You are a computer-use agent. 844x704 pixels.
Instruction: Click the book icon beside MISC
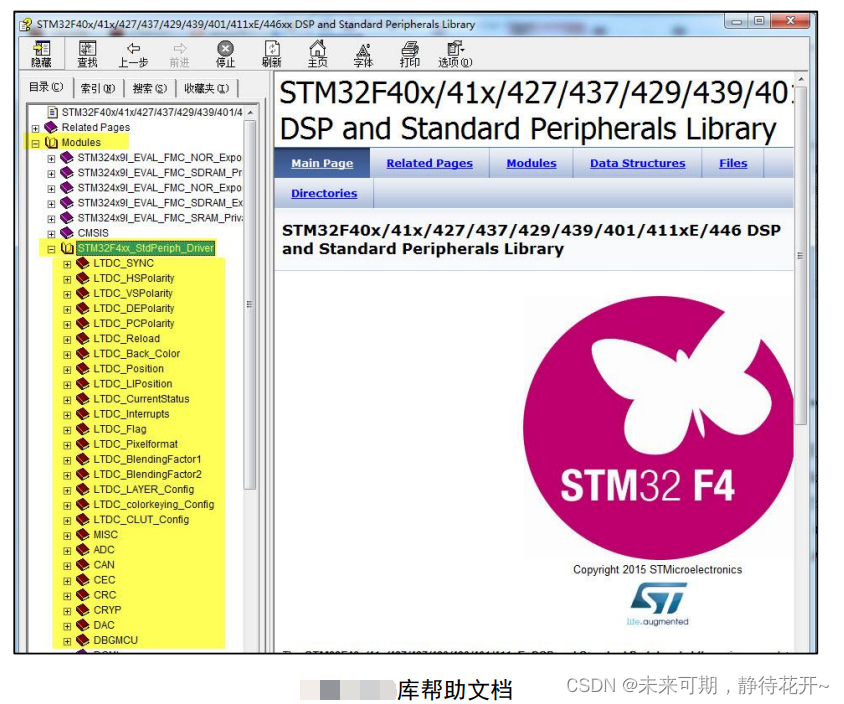tap(82, 534)
